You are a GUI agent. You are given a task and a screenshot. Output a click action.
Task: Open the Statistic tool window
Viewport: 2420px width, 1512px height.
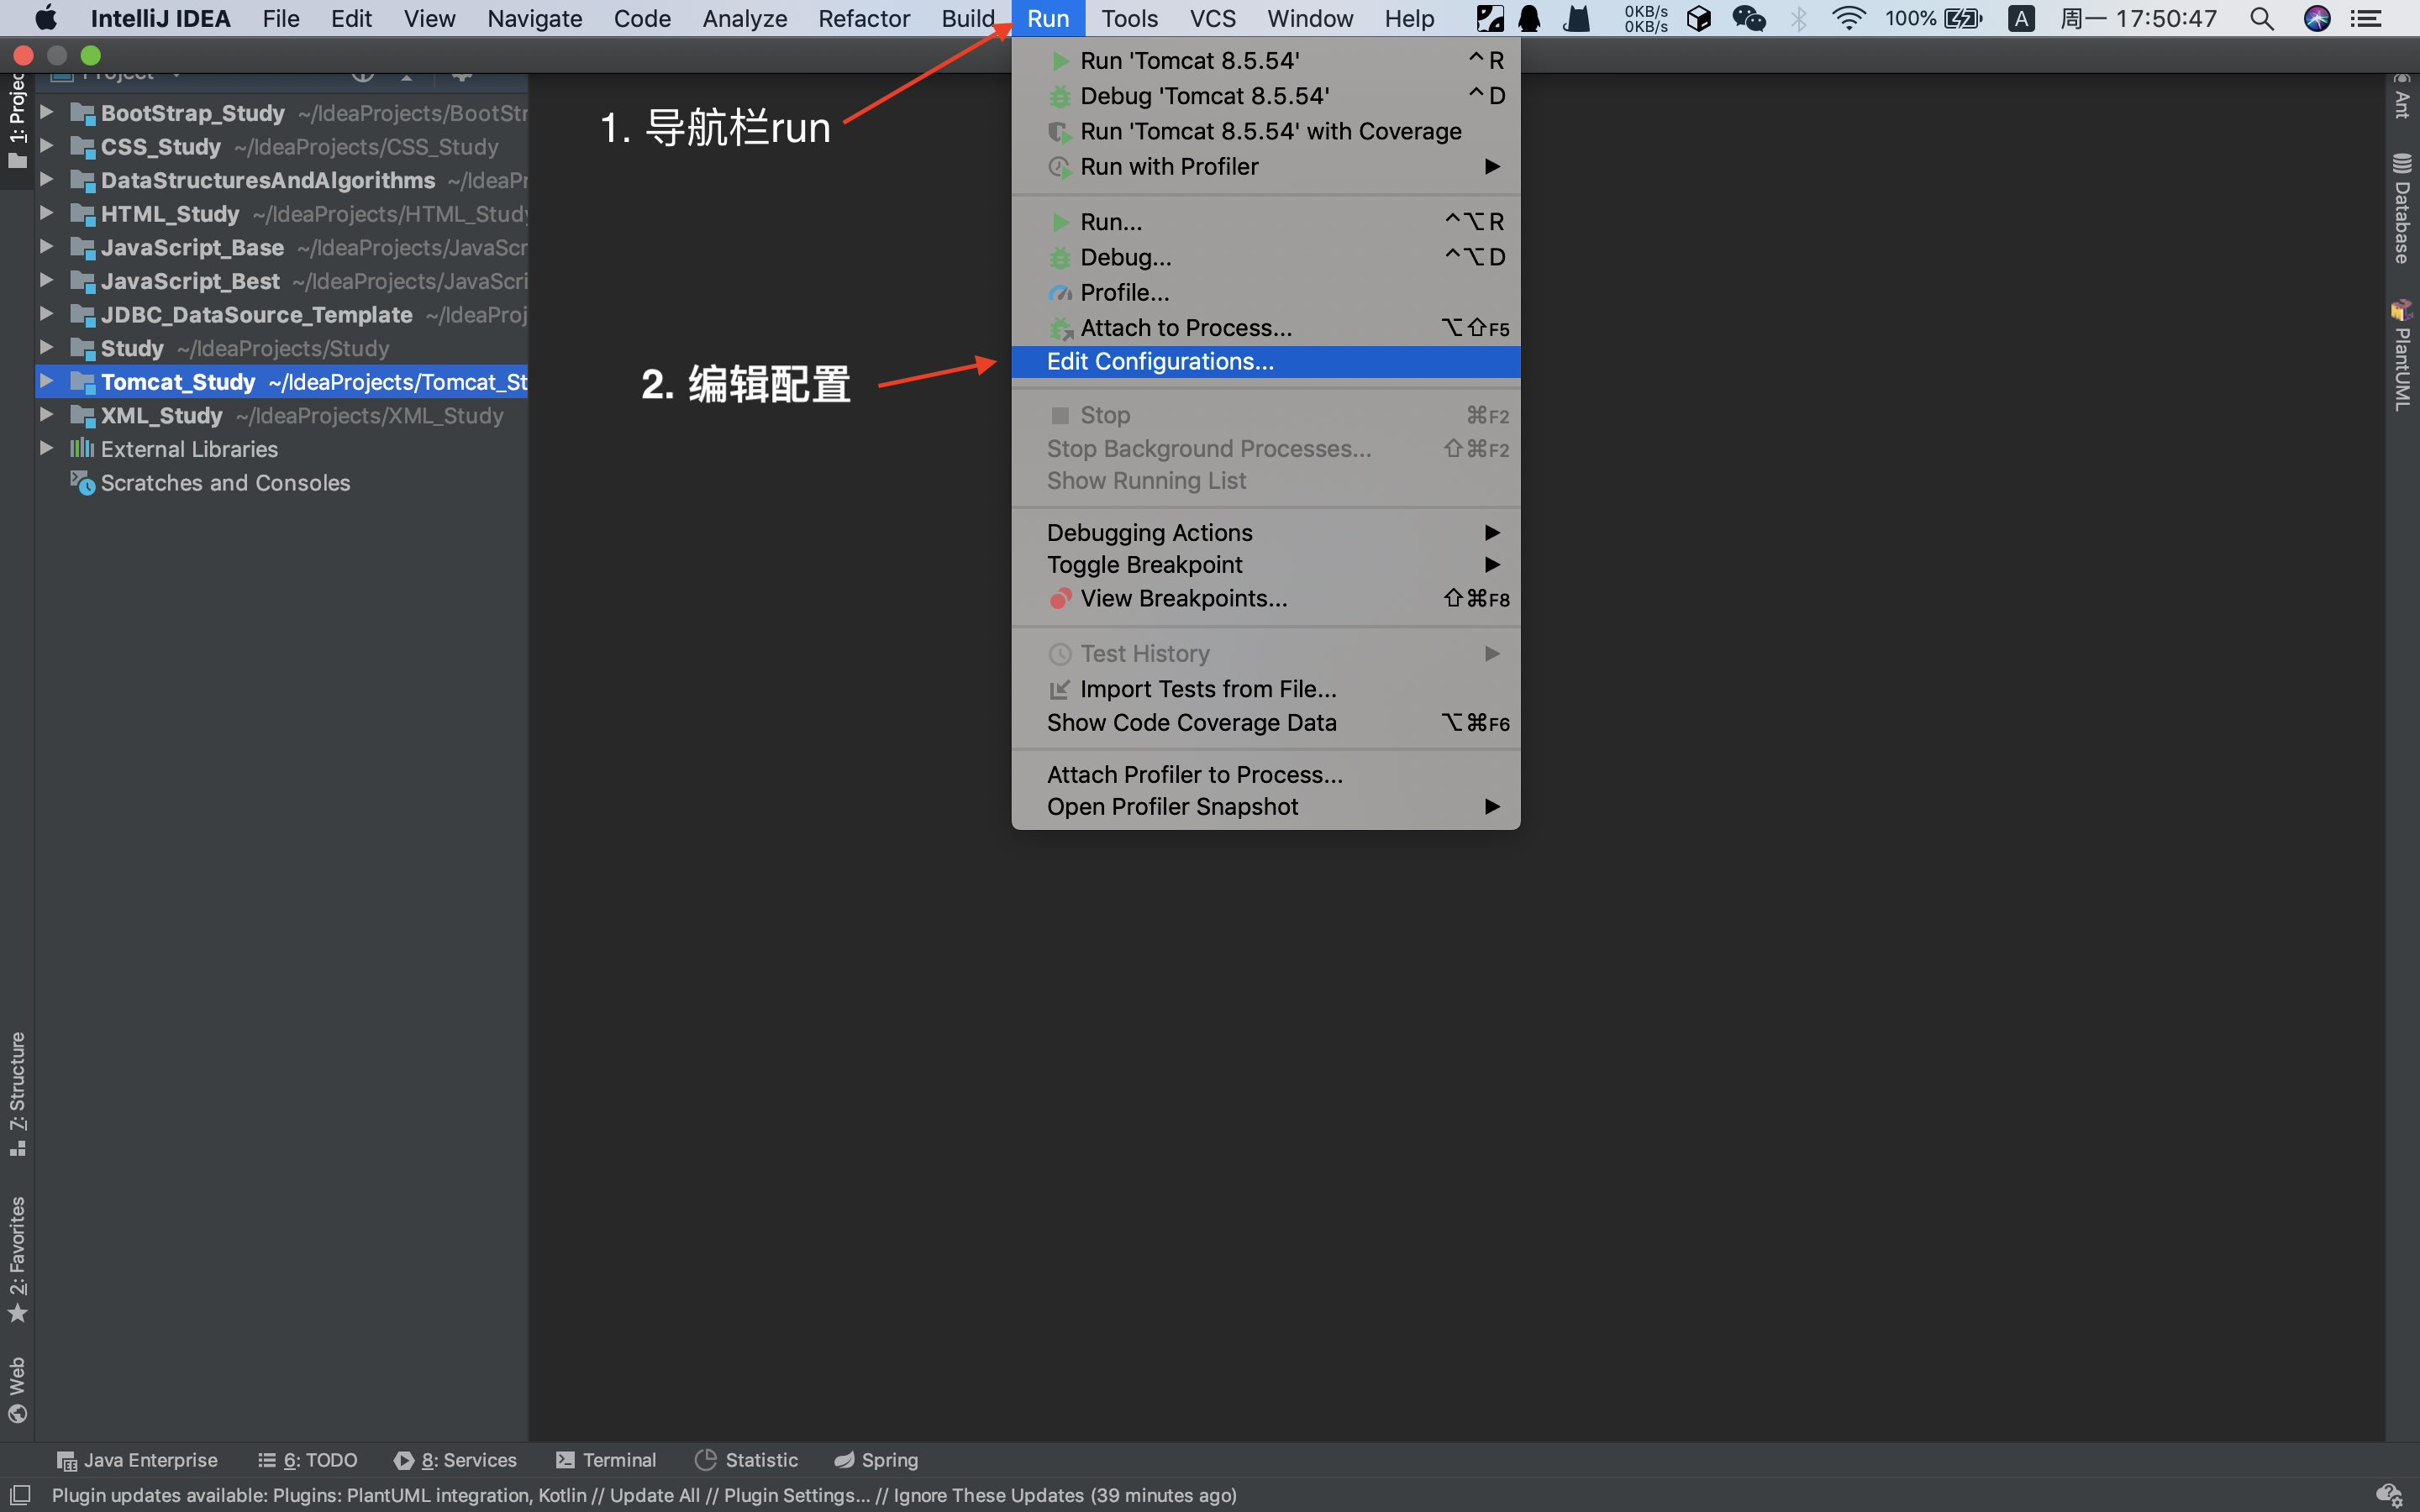(747, 1459)
